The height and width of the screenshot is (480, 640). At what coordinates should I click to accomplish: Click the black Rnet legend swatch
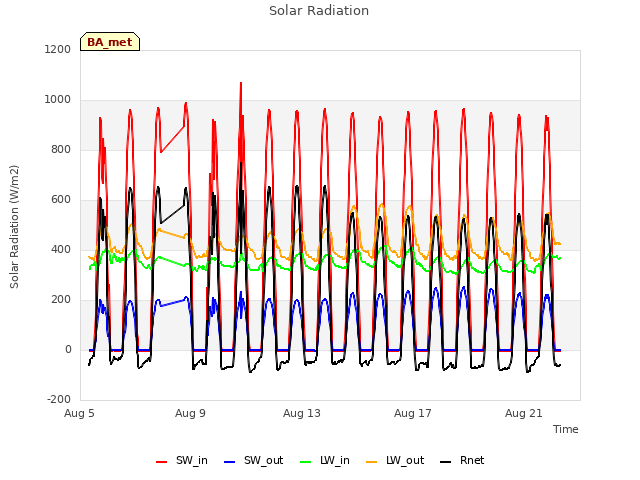(446, 462)
